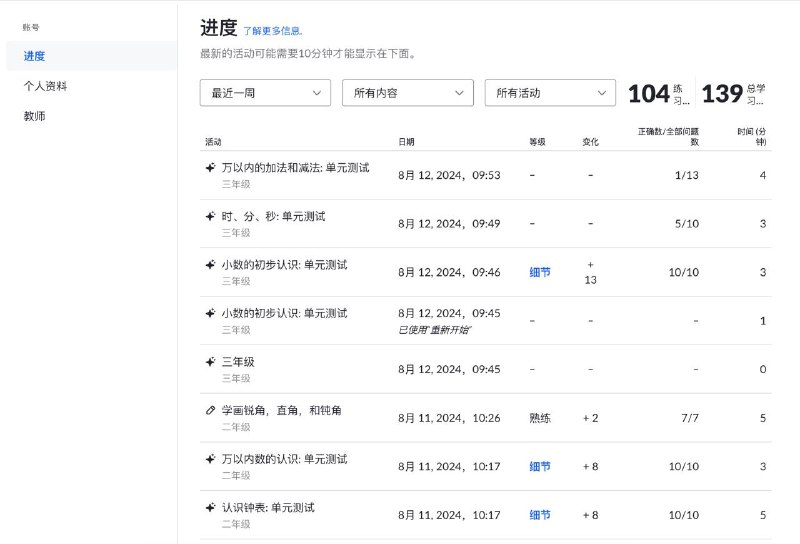800x544 pixels.
Task: Click sparkle icon beside restarted 小数的初步认识 row
Action: [210, 313]
